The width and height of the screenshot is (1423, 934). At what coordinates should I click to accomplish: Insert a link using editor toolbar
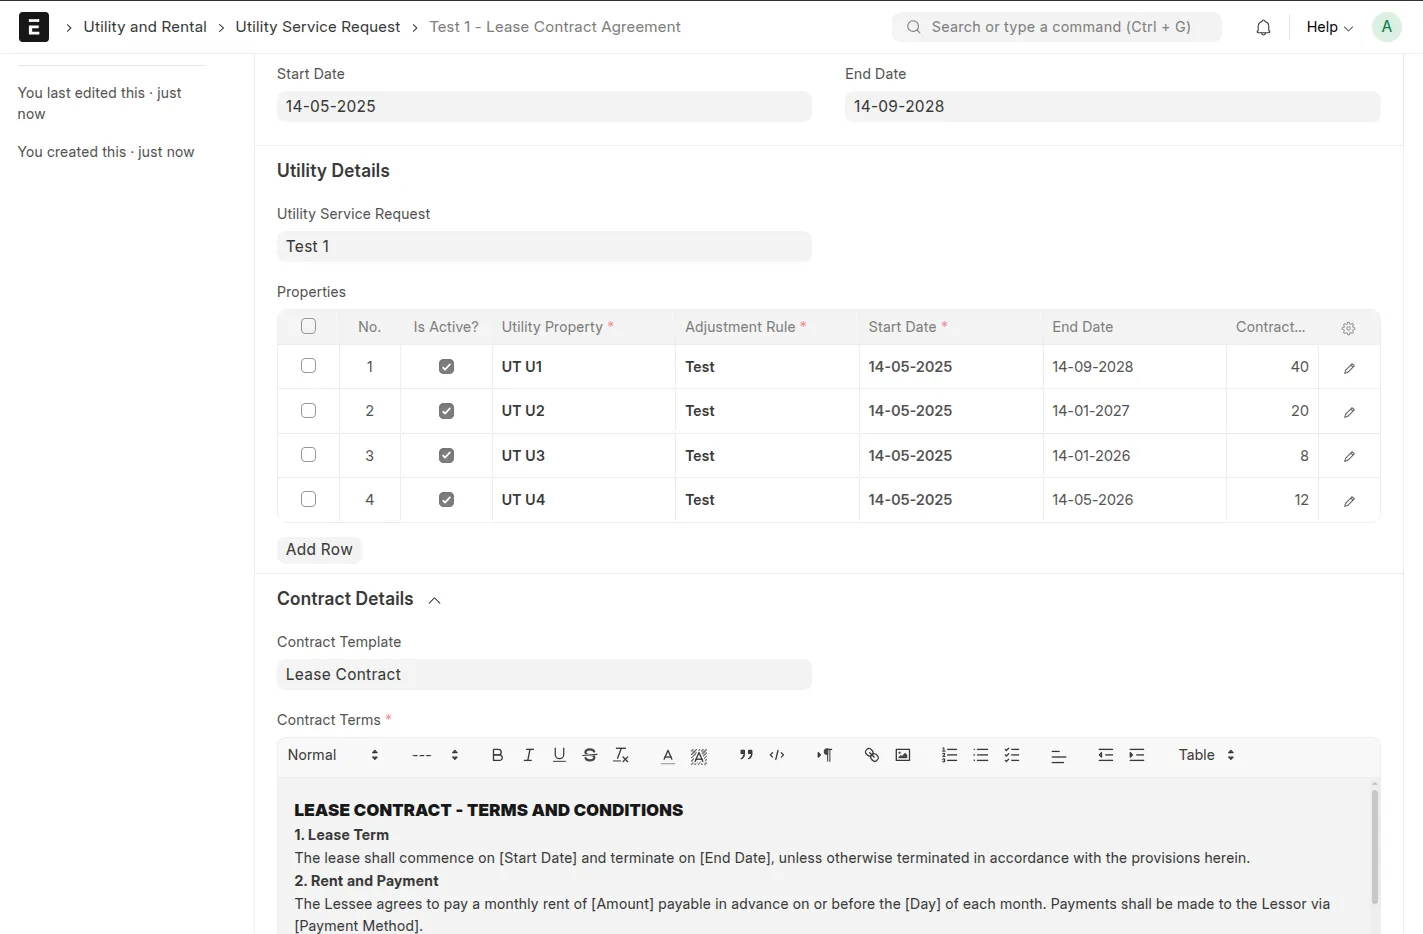click(871, 755)
